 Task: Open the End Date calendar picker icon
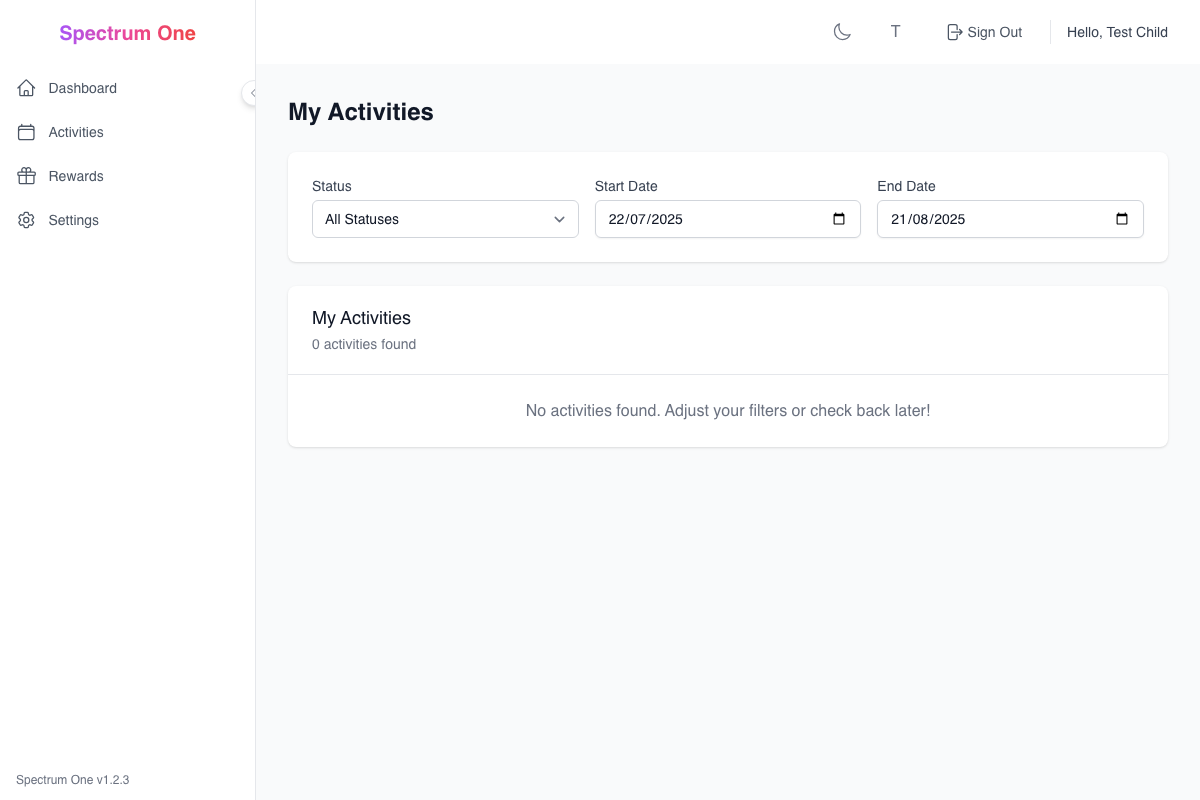[1121, 218]
